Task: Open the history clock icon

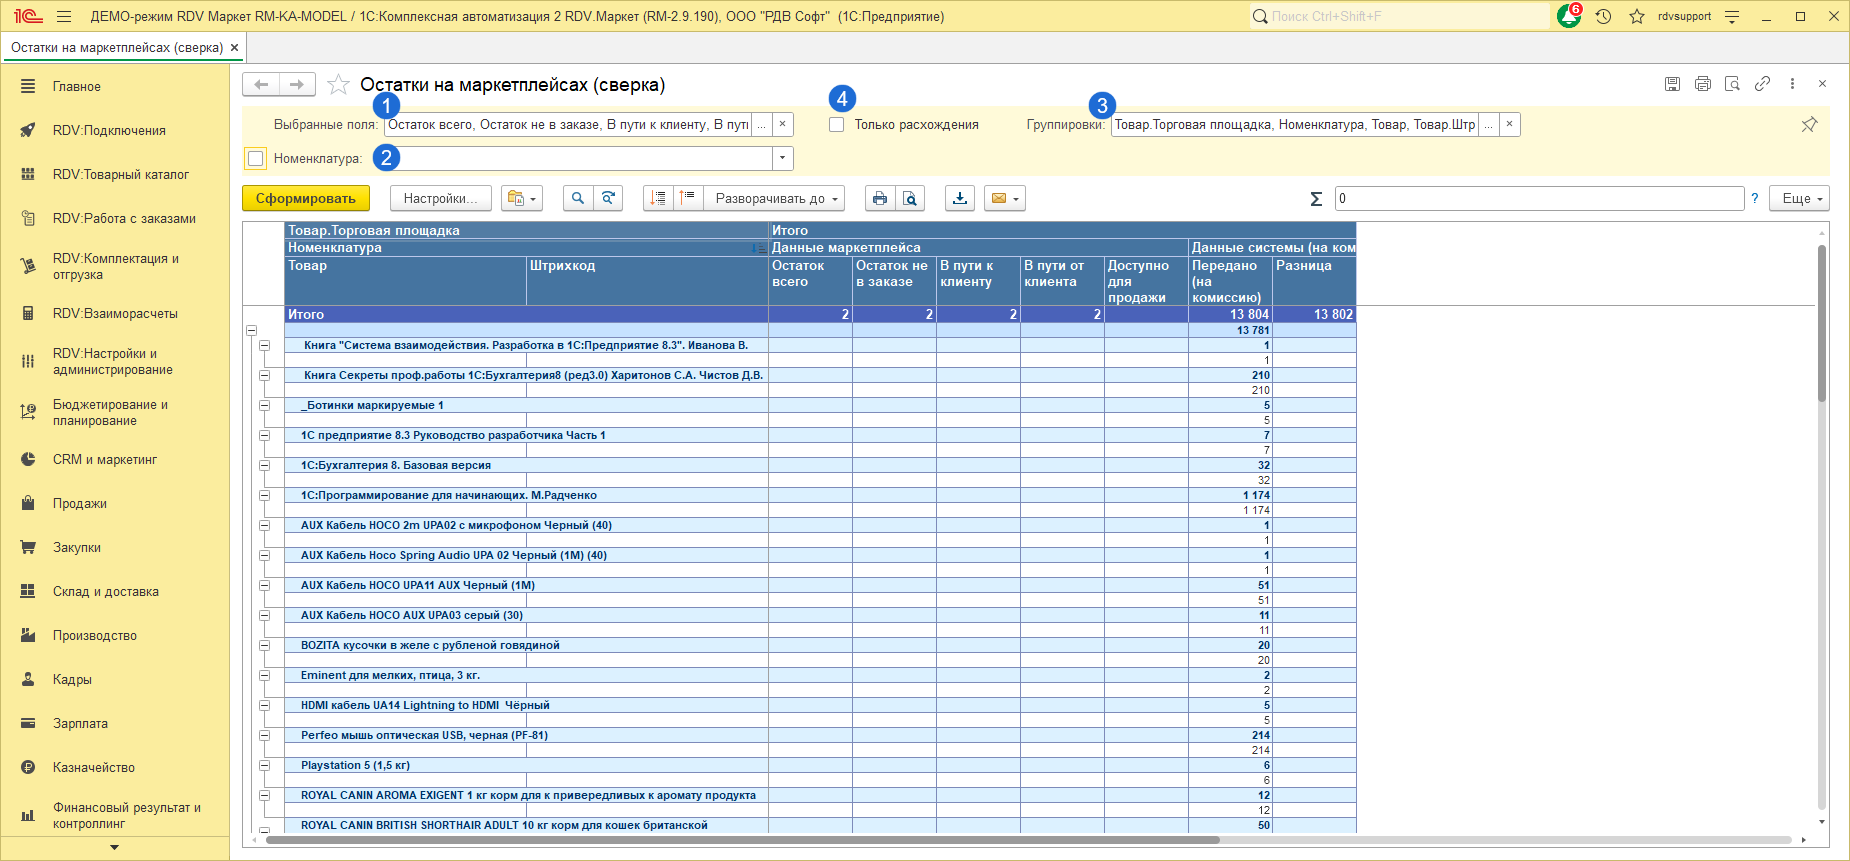Action: click(x=1603, y=17)
